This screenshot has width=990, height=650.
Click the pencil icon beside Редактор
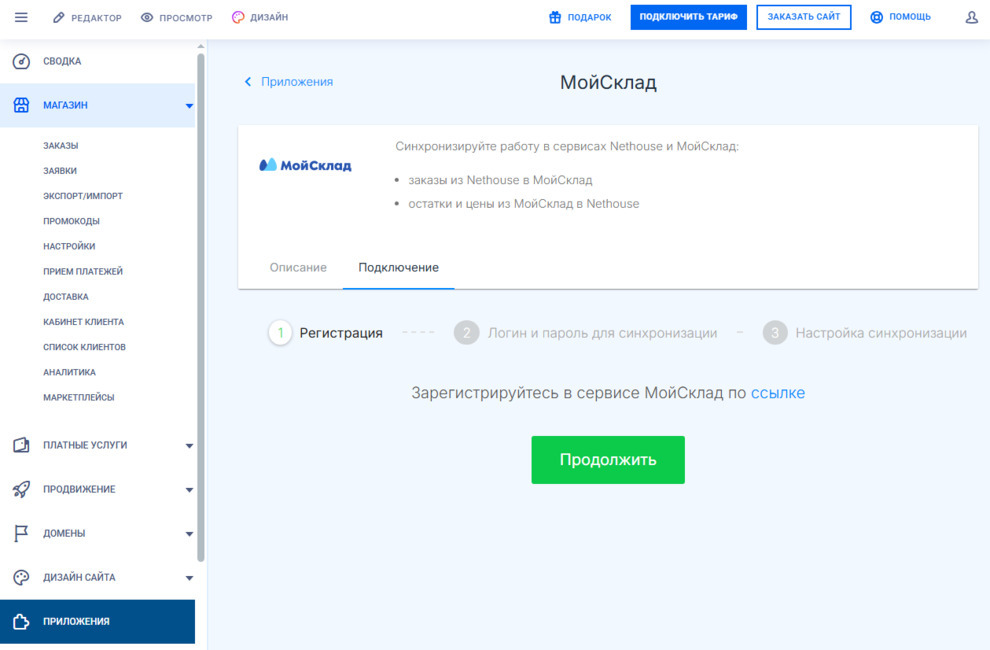pos(58,18)
